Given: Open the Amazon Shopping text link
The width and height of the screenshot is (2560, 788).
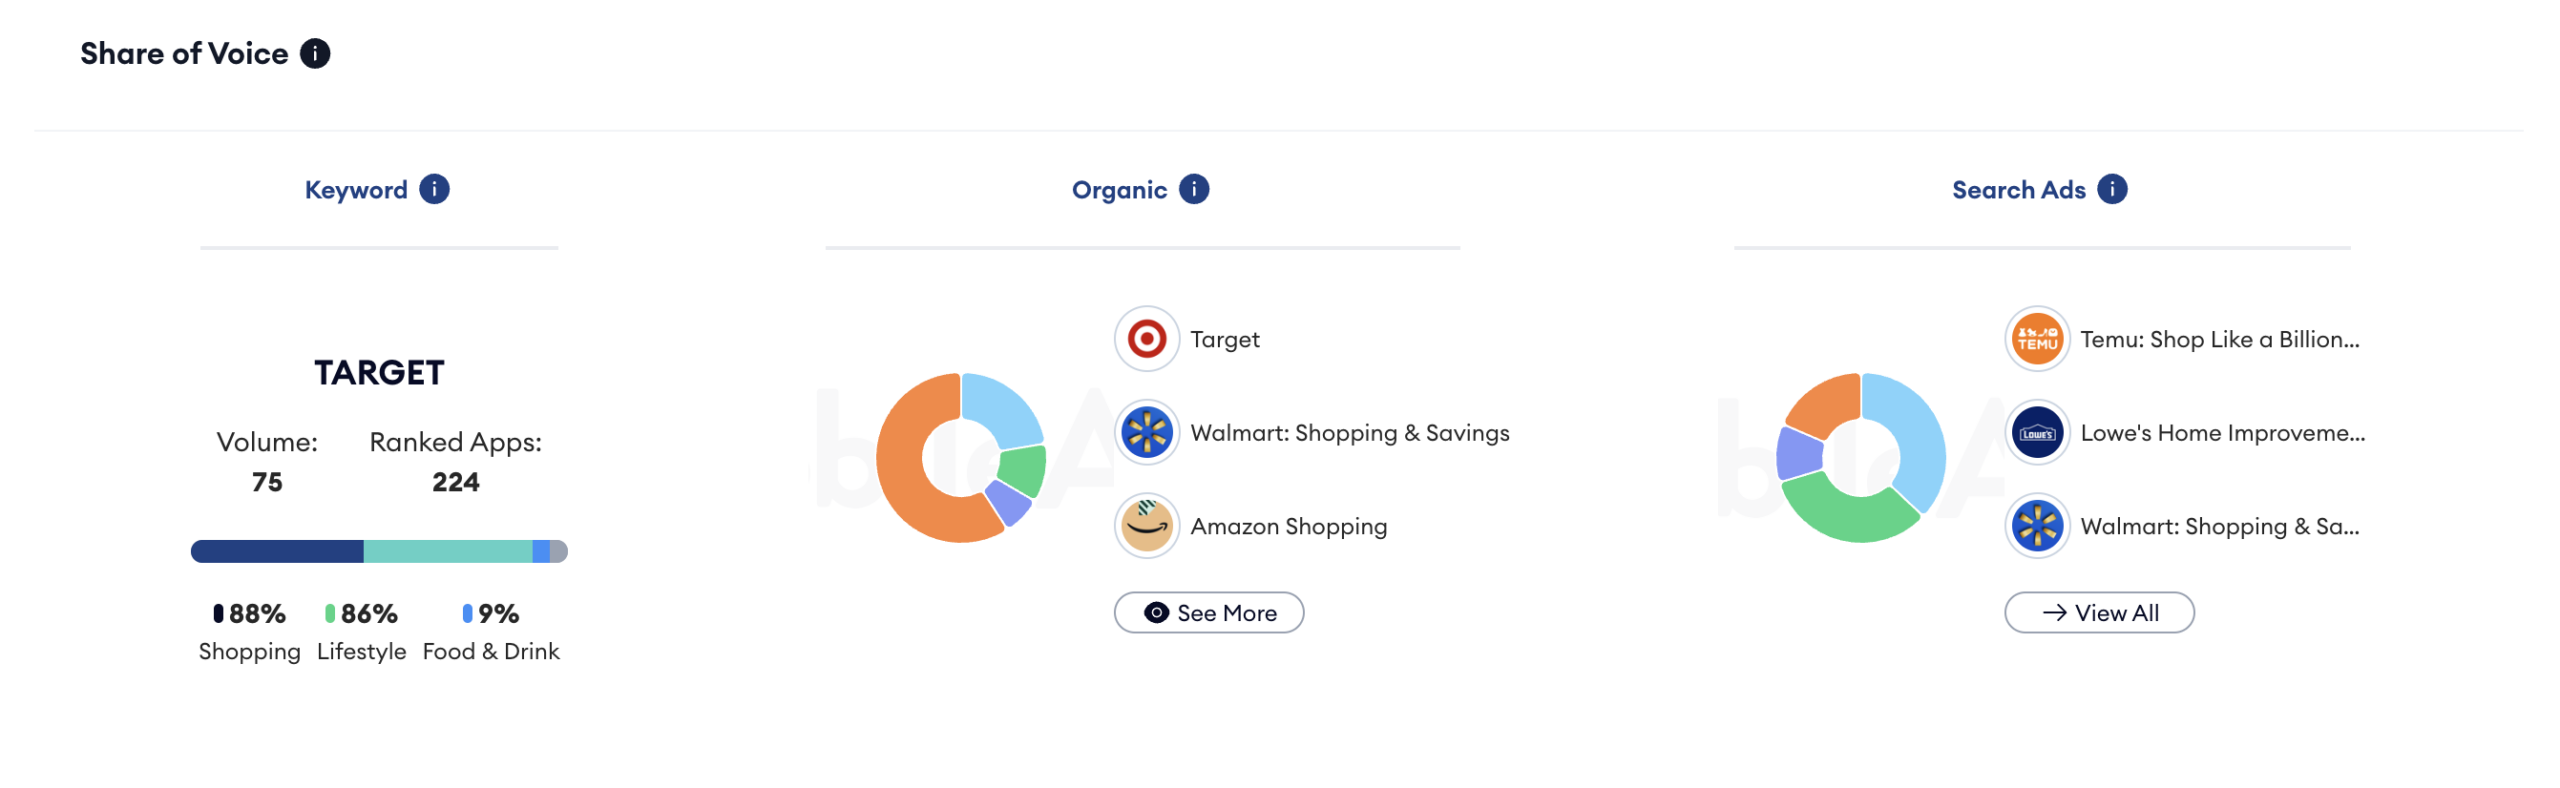Looking at the screenshot, I should (1288, 526).
